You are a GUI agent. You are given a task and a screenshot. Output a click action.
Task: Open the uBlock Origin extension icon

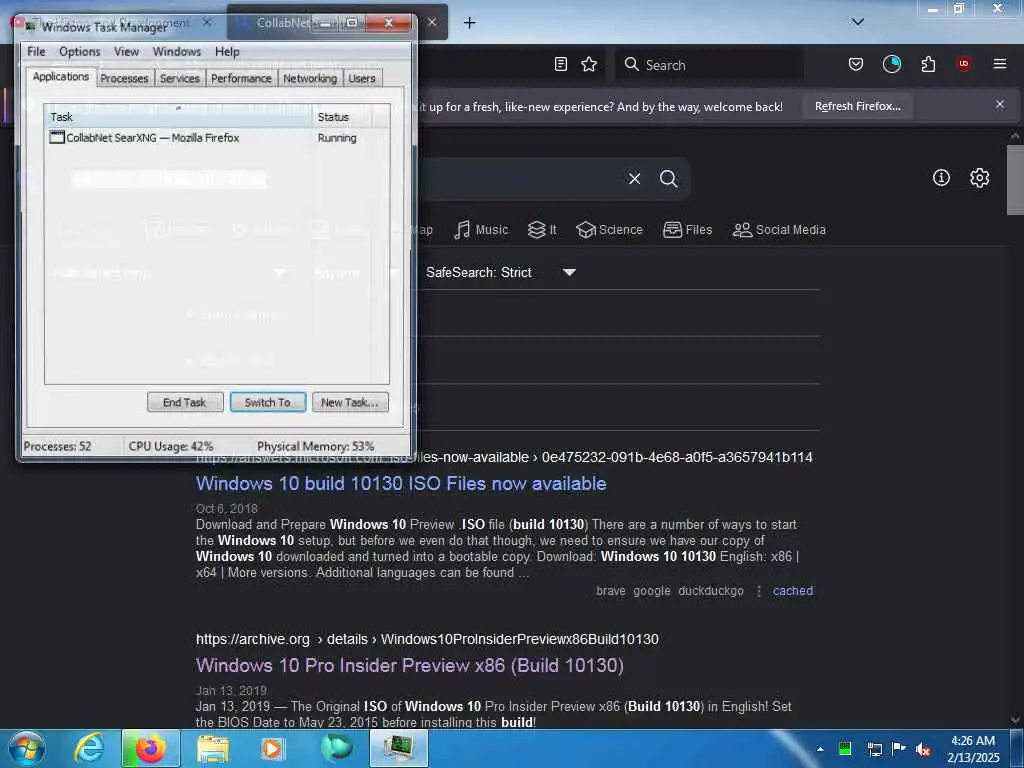point(964,64)
